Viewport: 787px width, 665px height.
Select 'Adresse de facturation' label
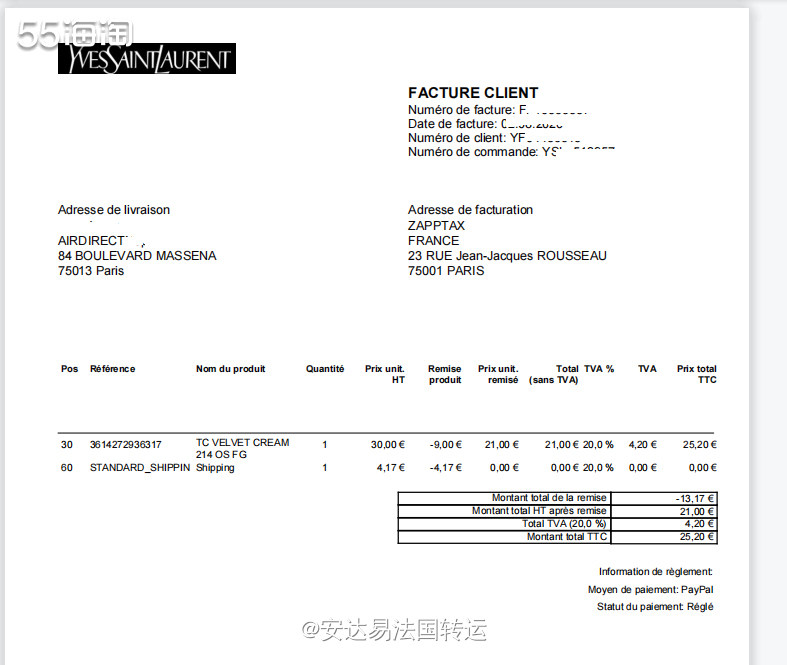click(x=470, y=210)
